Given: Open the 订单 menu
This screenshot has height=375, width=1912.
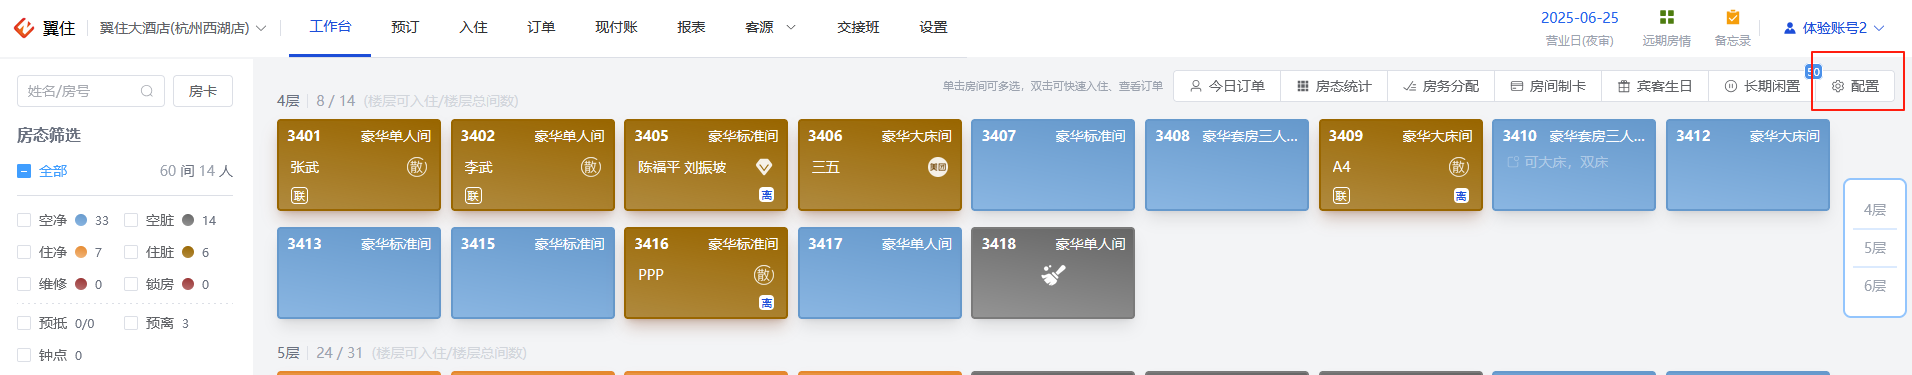Looking at the screenshot, I should tap(541, 27).
